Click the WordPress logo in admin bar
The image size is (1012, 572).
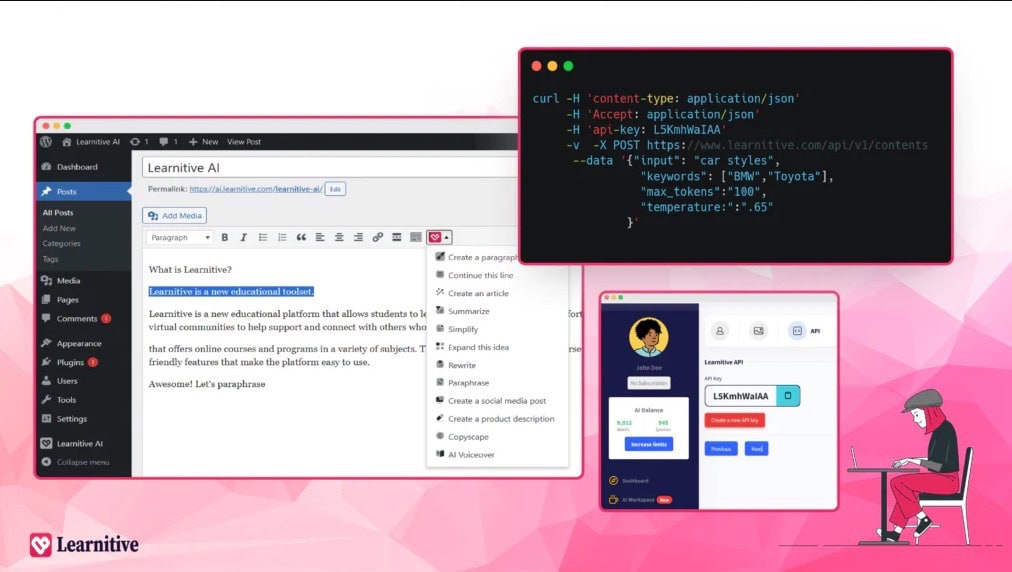point(46,142)
